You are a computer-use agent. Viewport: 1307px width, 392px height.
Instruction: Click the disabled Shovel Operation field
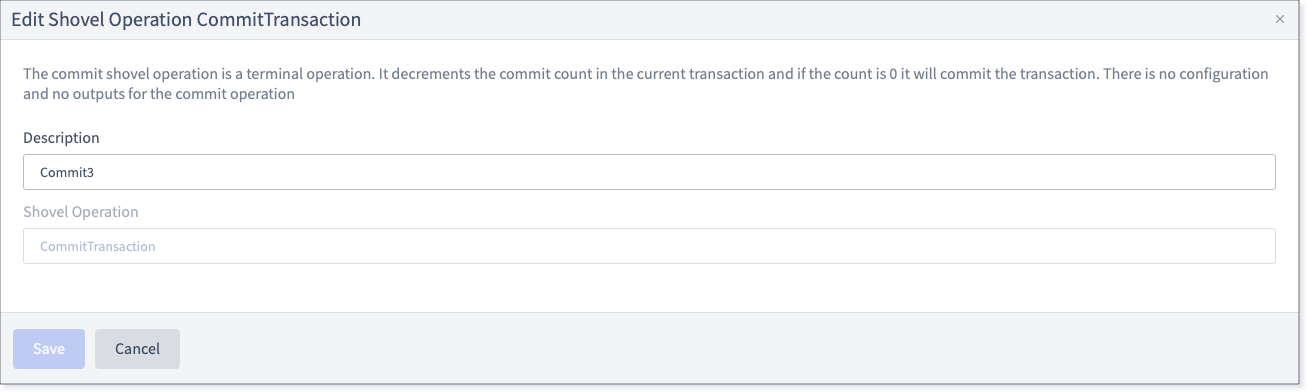pyautogui.click(x=649, y=246)
